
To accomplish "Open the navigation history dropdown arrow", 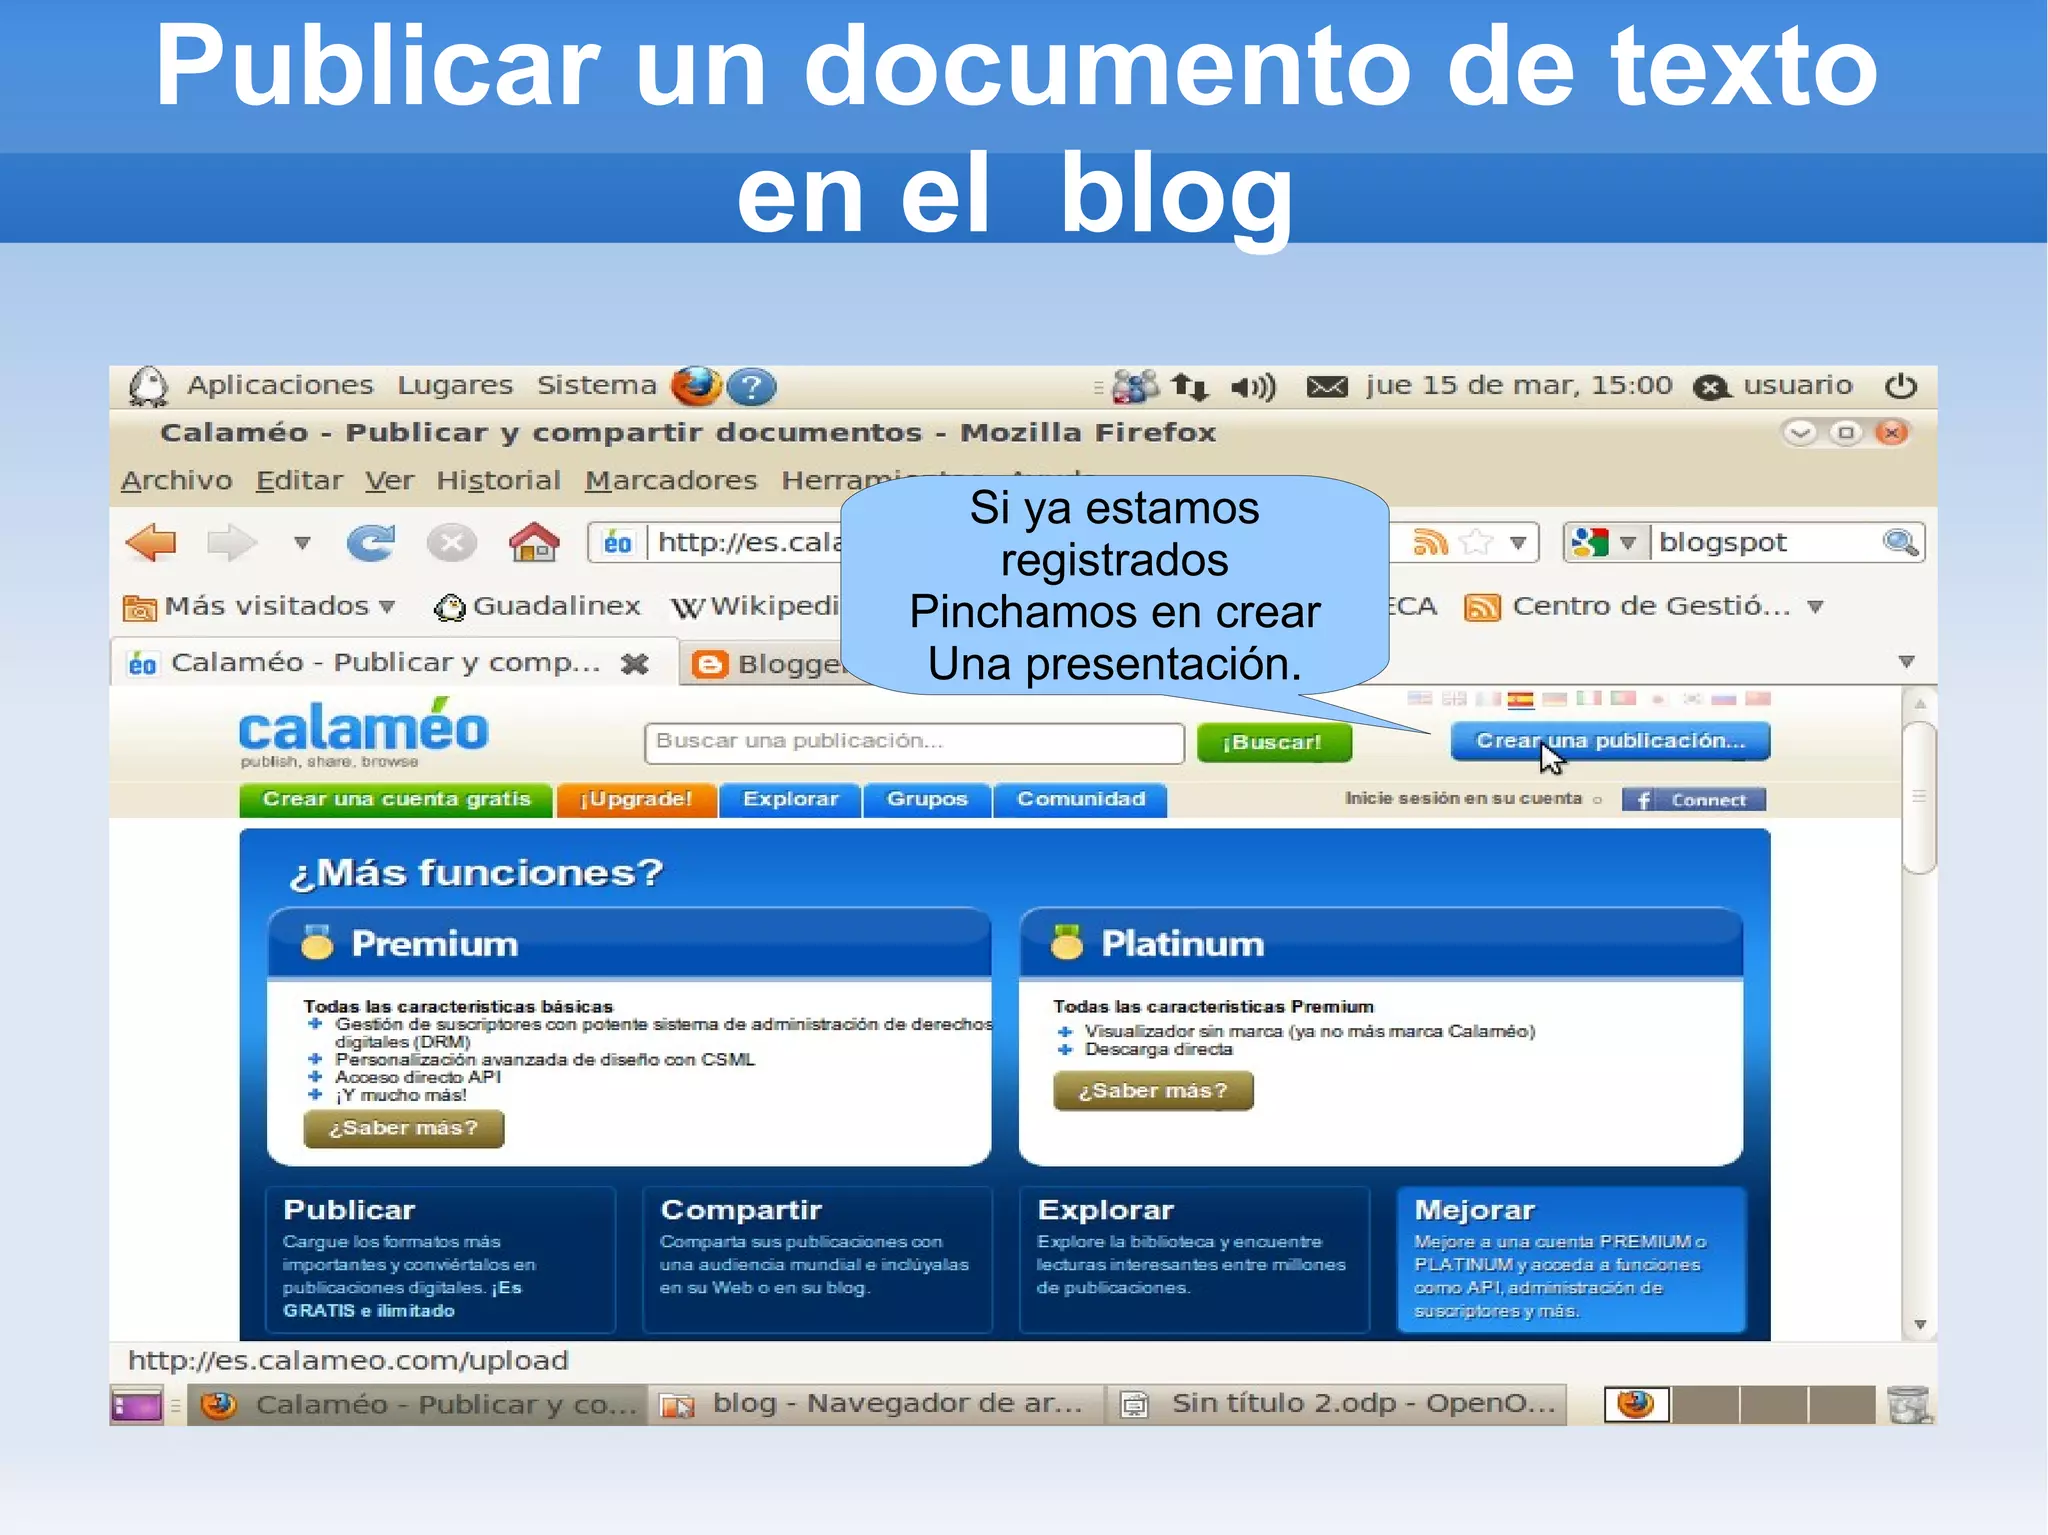I will (x=302, y=543).
